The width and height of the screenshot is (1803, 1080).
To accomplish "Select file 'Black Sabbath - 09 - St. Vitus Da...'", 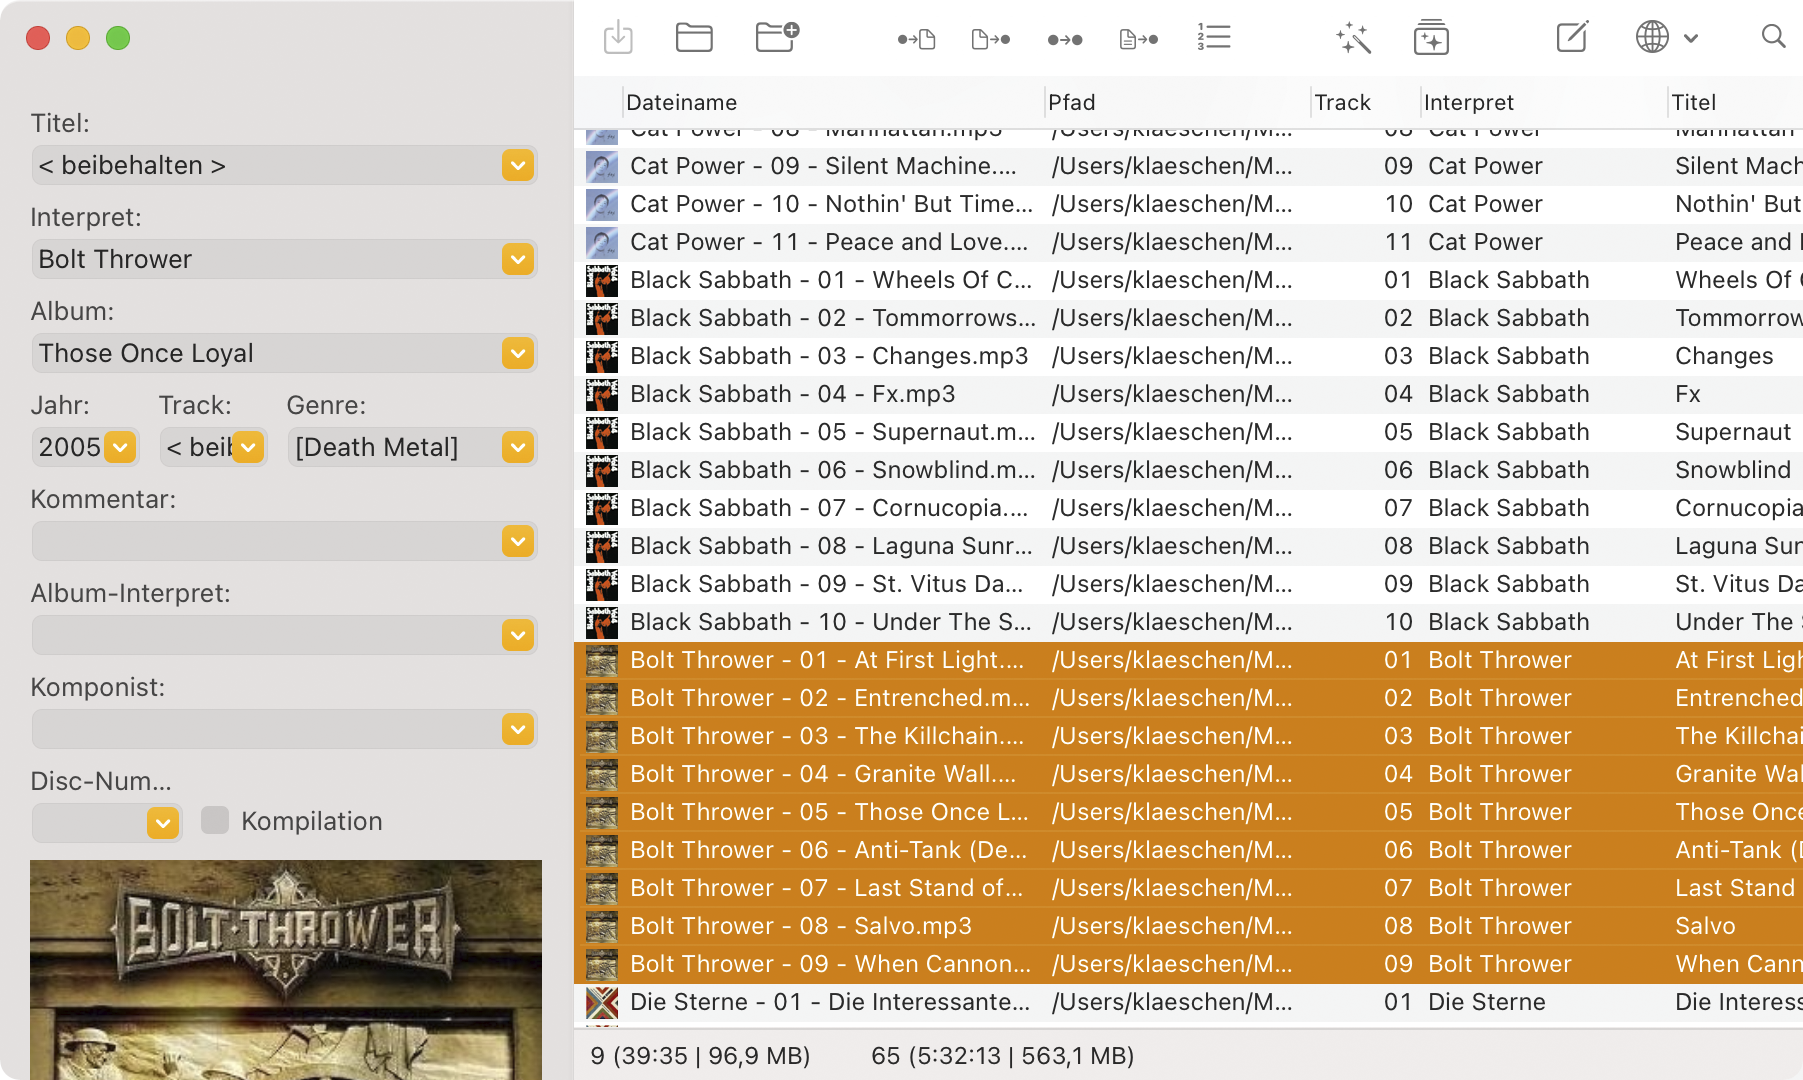I will [827, 584].
